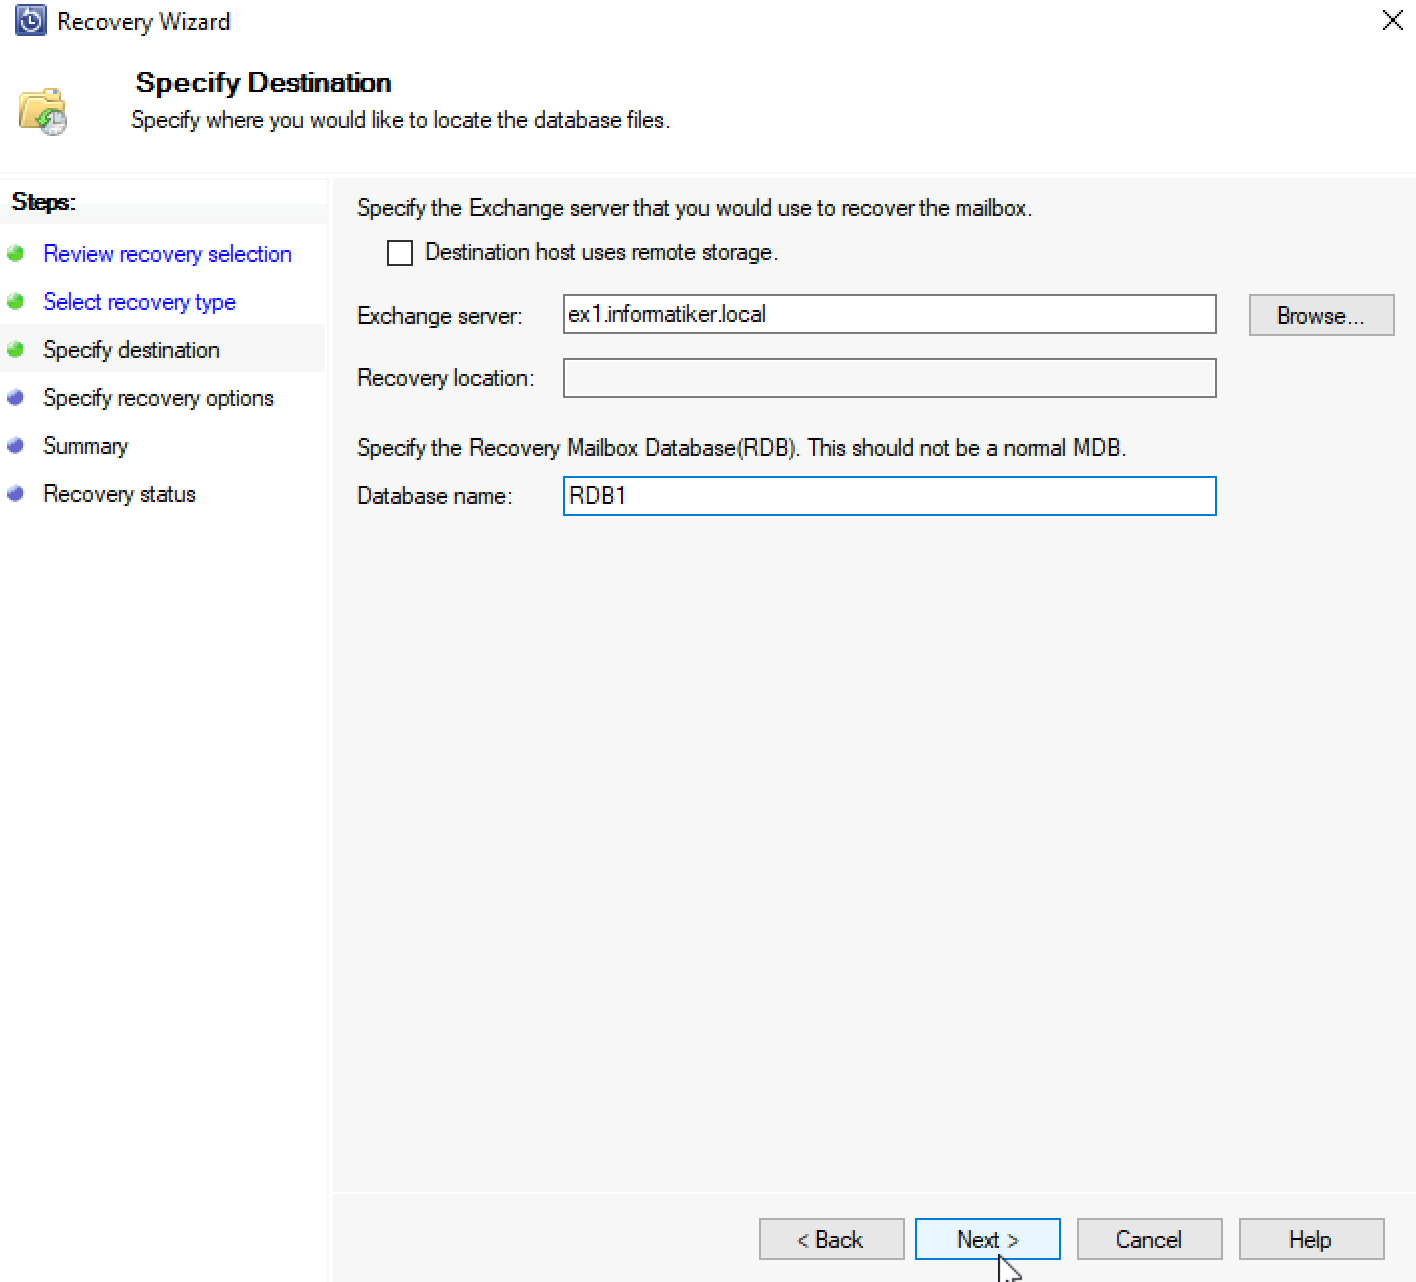Click green bullet beside Select recovery type
The height and width of the screenshot is (1282, 1416).
pyautogui.click(x=15, y=301)
